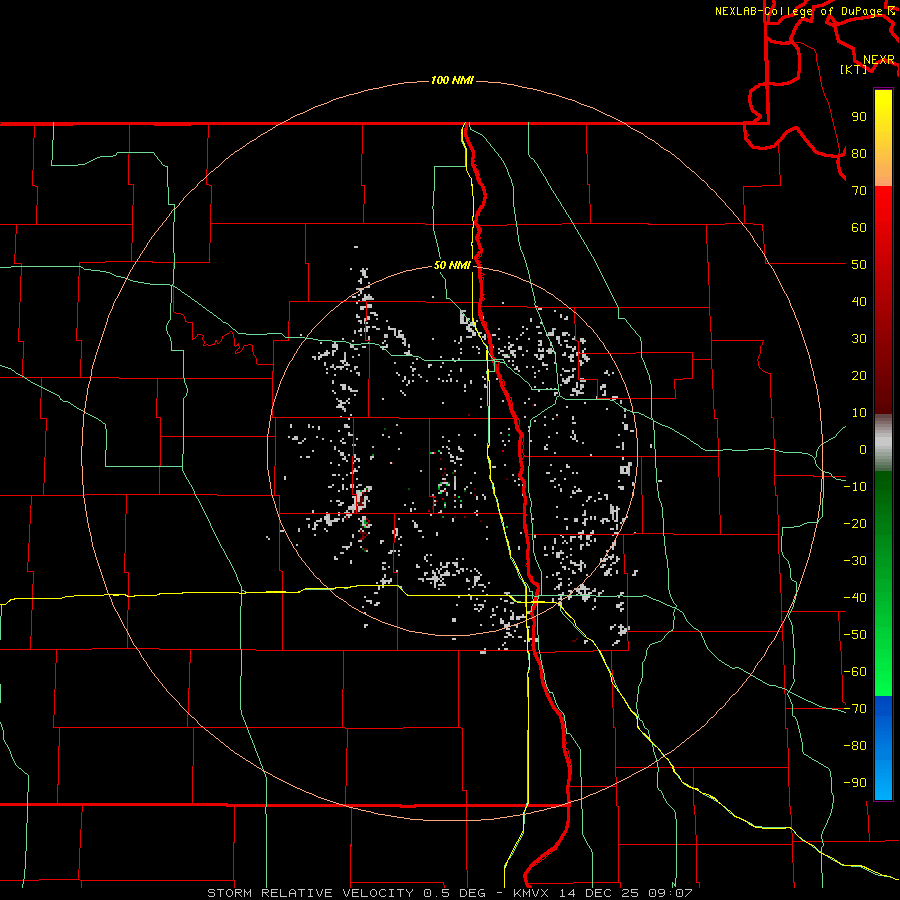
Task: Pick the gray zero-velocity segment of color bar
Action: coord(883,443)
